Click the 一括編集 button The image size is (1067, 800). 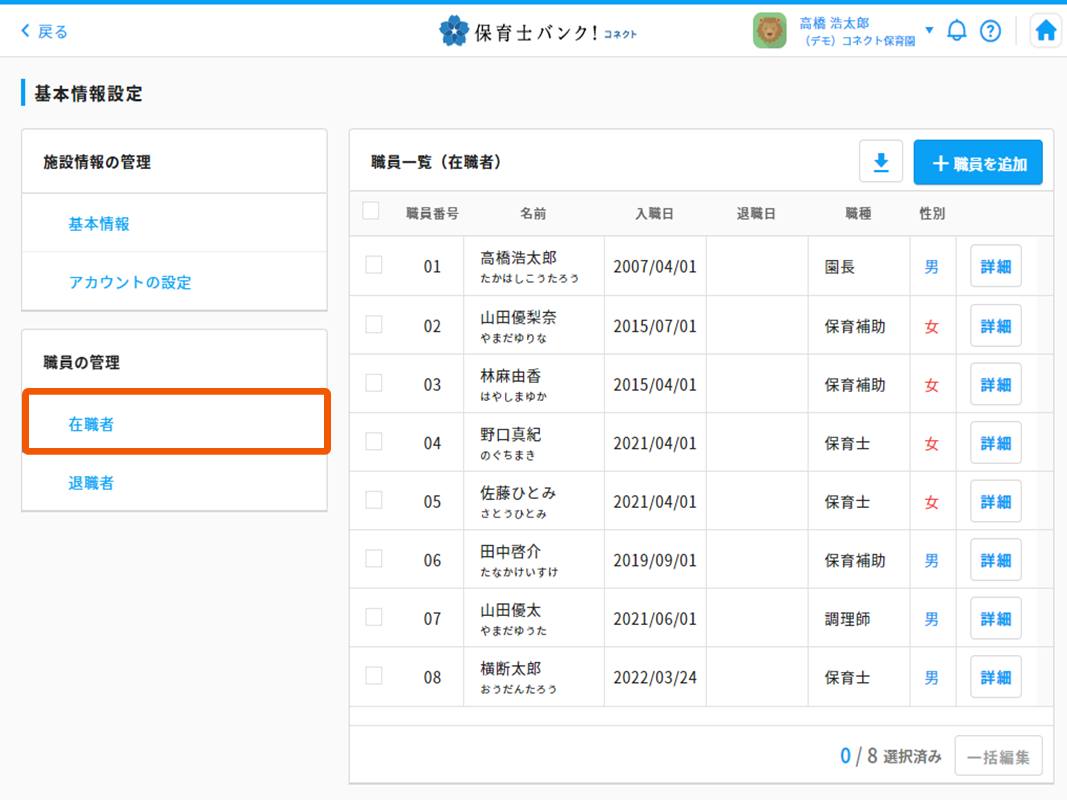[998, 756]
